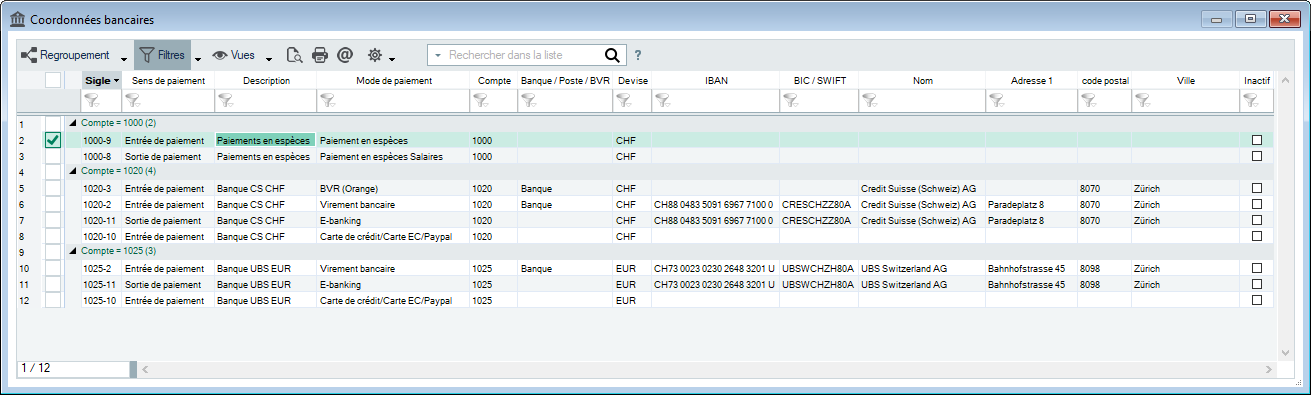Click the UBS Switzerland AG cell in row 1025-2
1311x395 pixels.
pos(922,268)
